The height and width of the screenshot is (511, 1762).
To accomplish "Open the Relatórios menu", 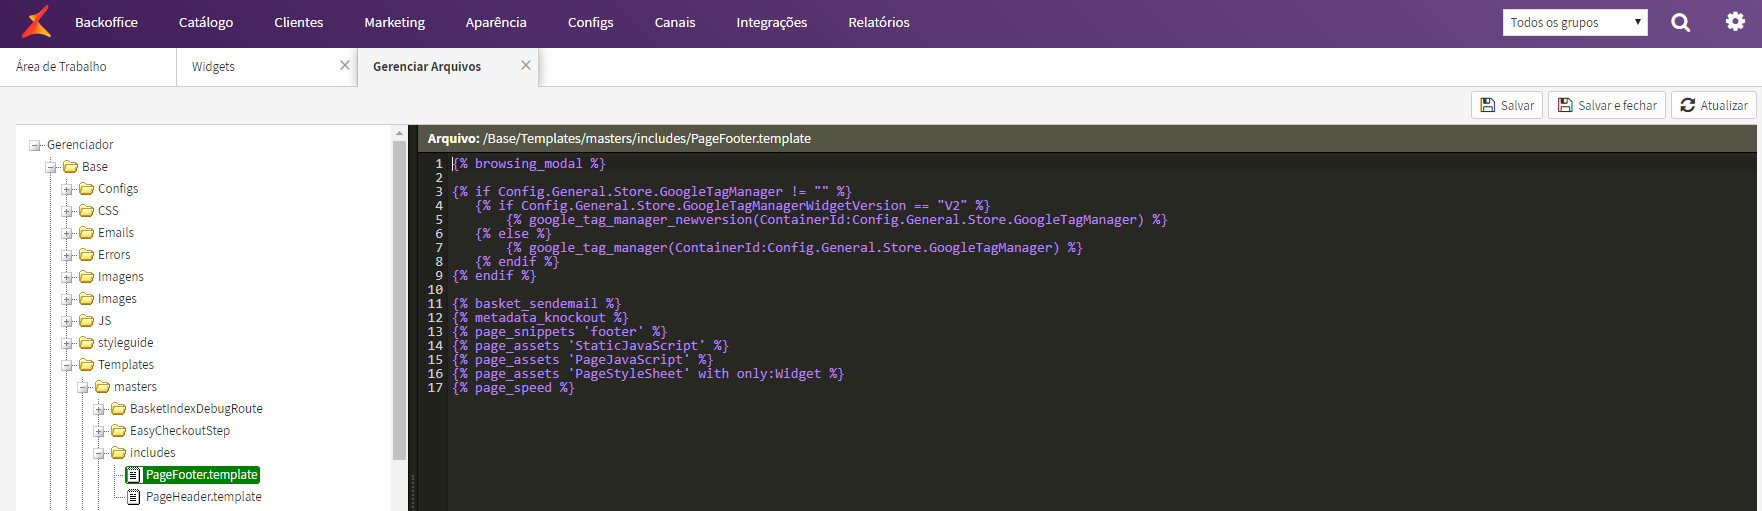I will (879, 22).
